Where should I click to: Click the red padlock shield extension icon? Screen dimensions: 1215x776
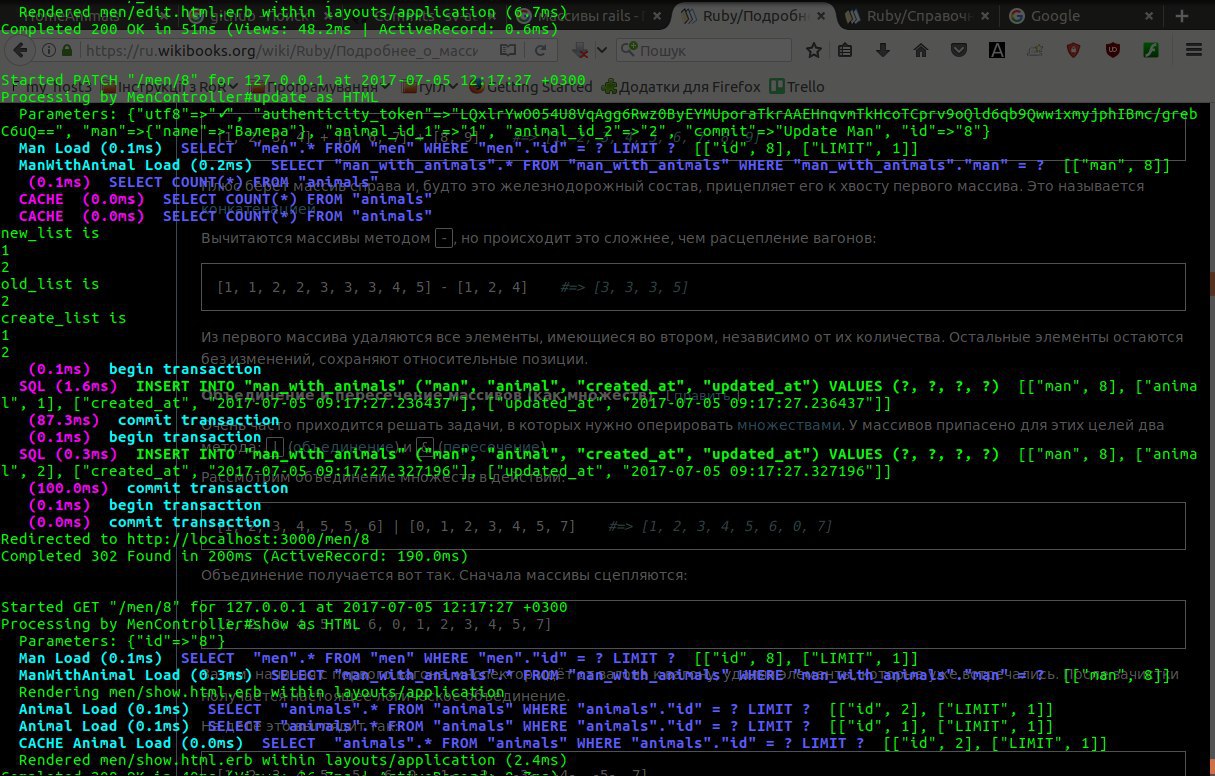point(1073,50)
